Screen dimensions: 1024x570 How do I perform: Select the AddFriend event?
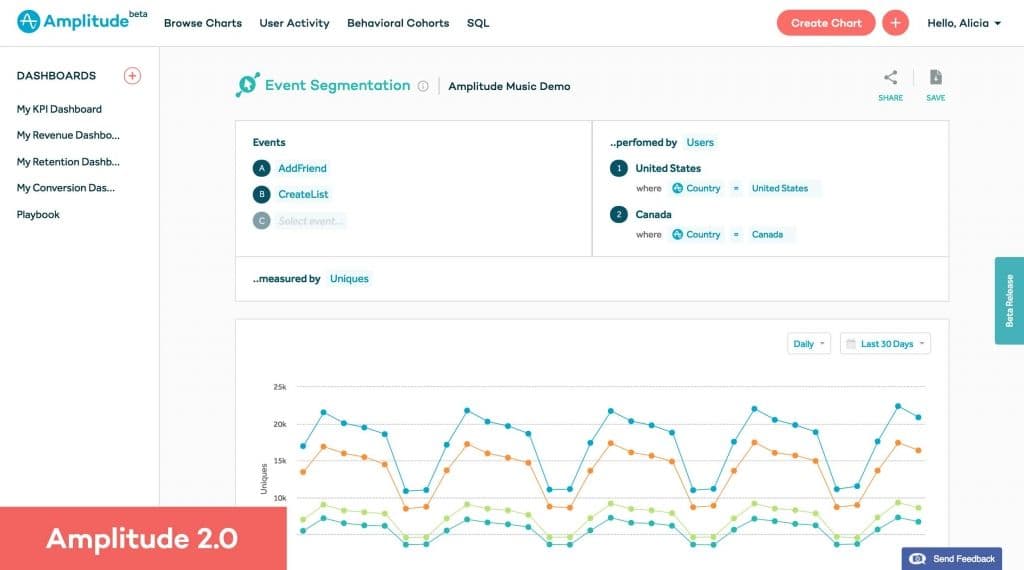click(302, 169)
